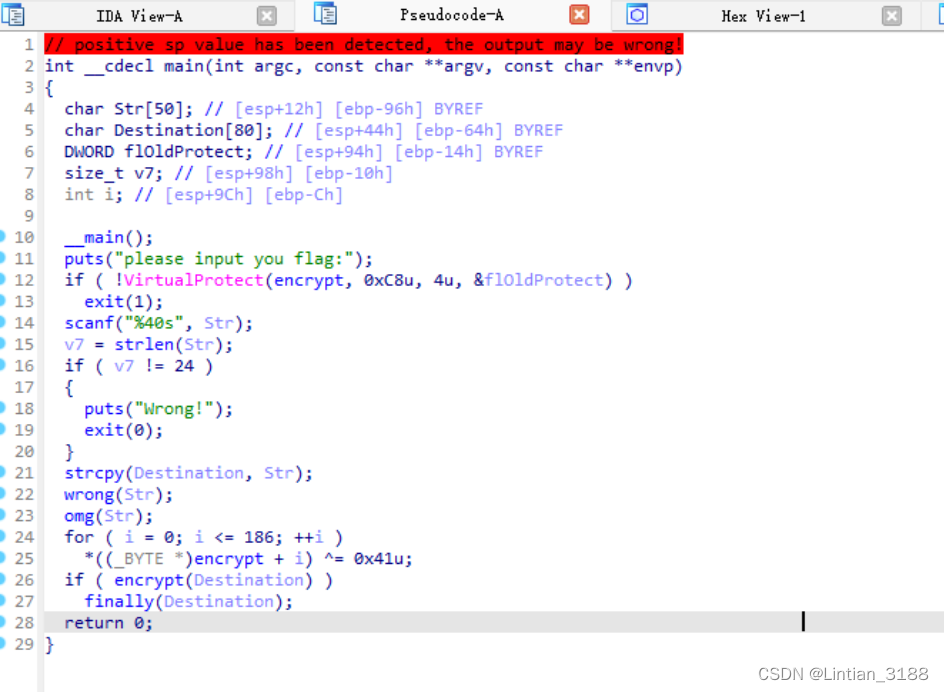Screen dimensions: 944x692
Task: Close the IDA View-A tab
Action: coord(267,16)
